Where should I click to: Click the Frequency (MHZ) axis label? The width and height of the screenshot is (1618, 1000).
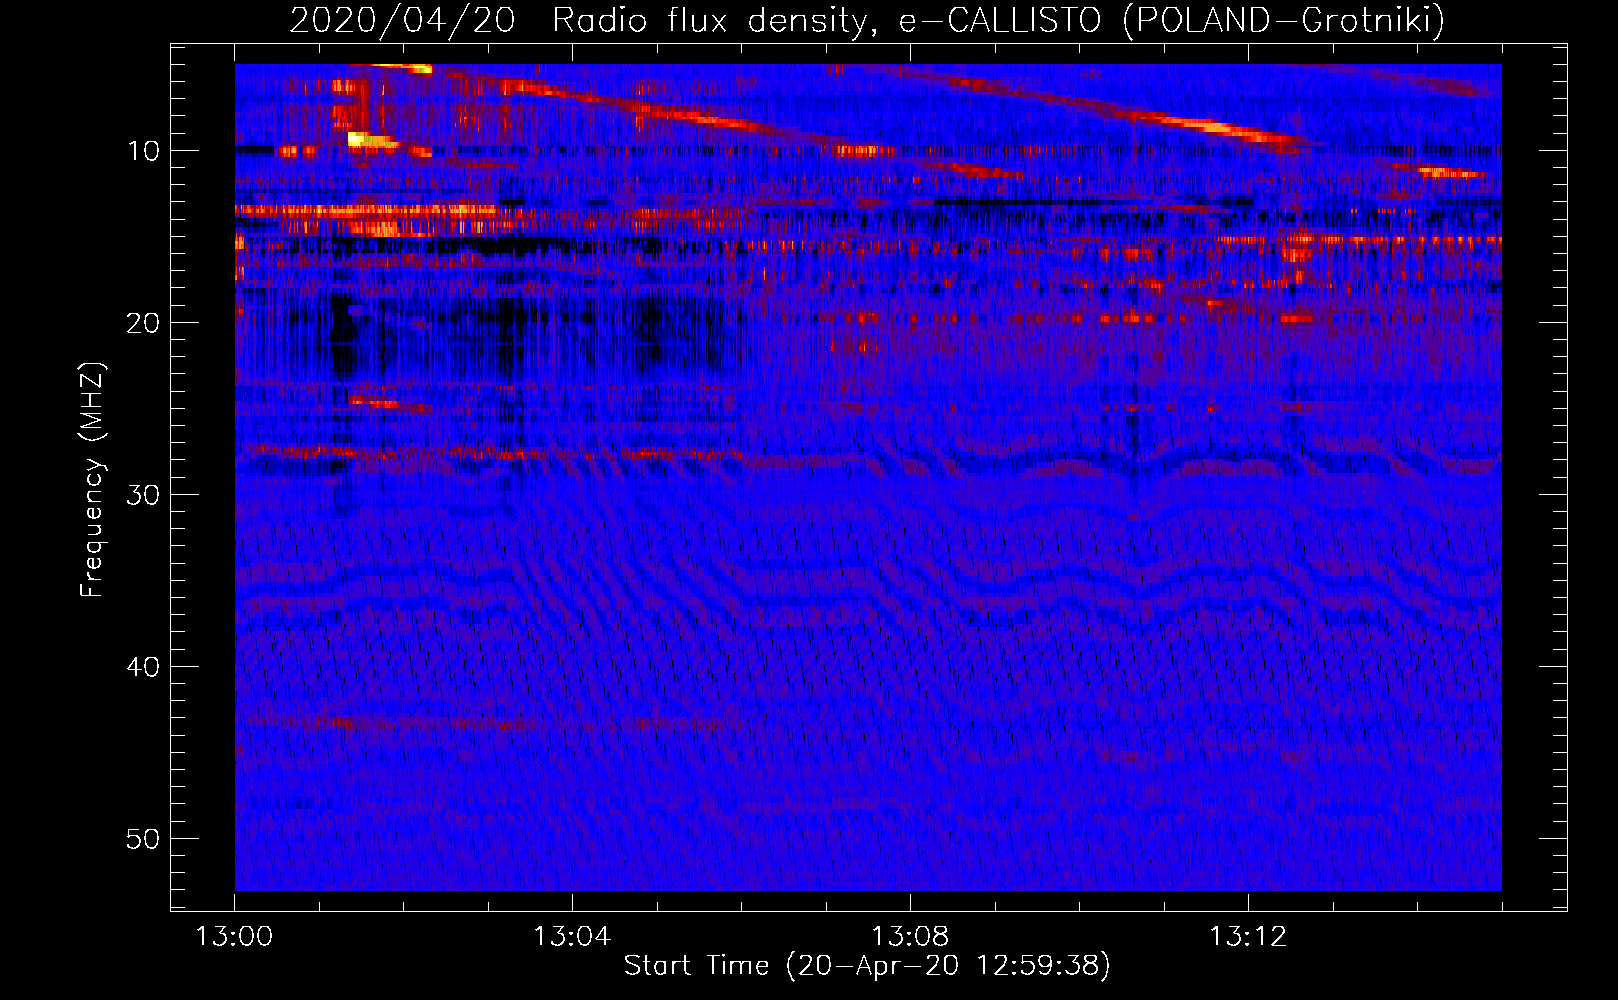point(92,479)
